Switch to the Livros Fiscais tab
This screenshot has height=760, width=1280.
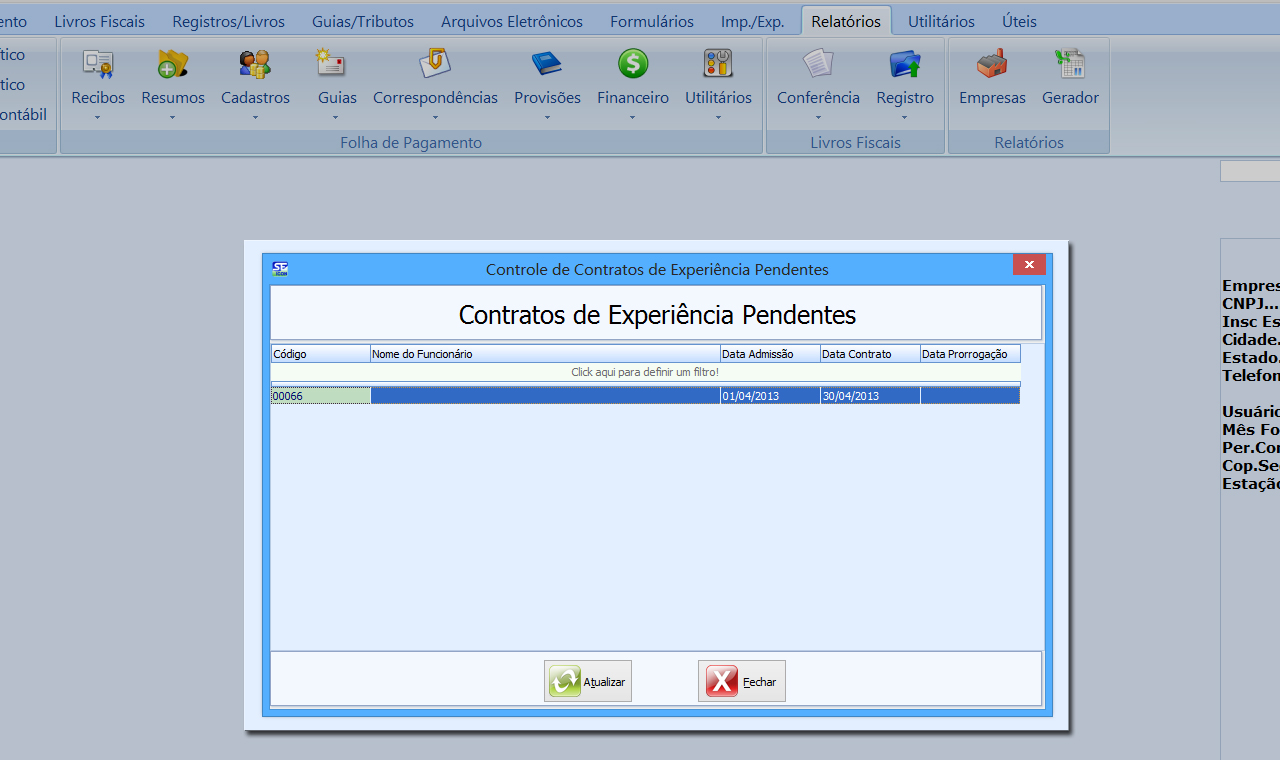[99, 21]
